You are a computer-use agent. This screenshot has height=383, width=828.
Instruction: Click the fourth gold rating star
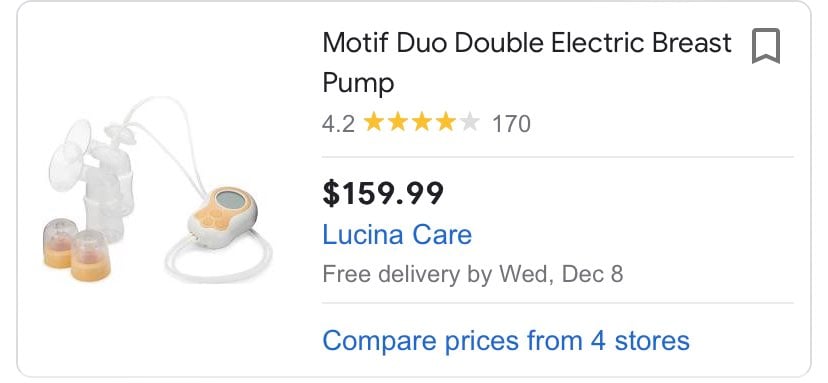click(446, 123)
